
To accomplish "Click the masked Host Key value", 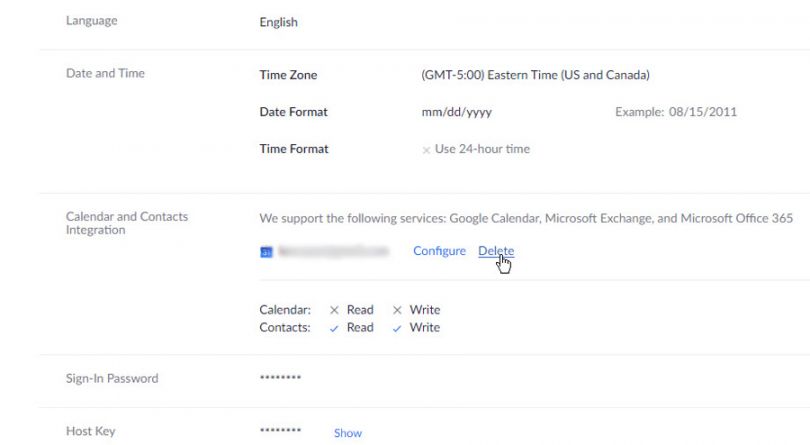I will [280, 431].
